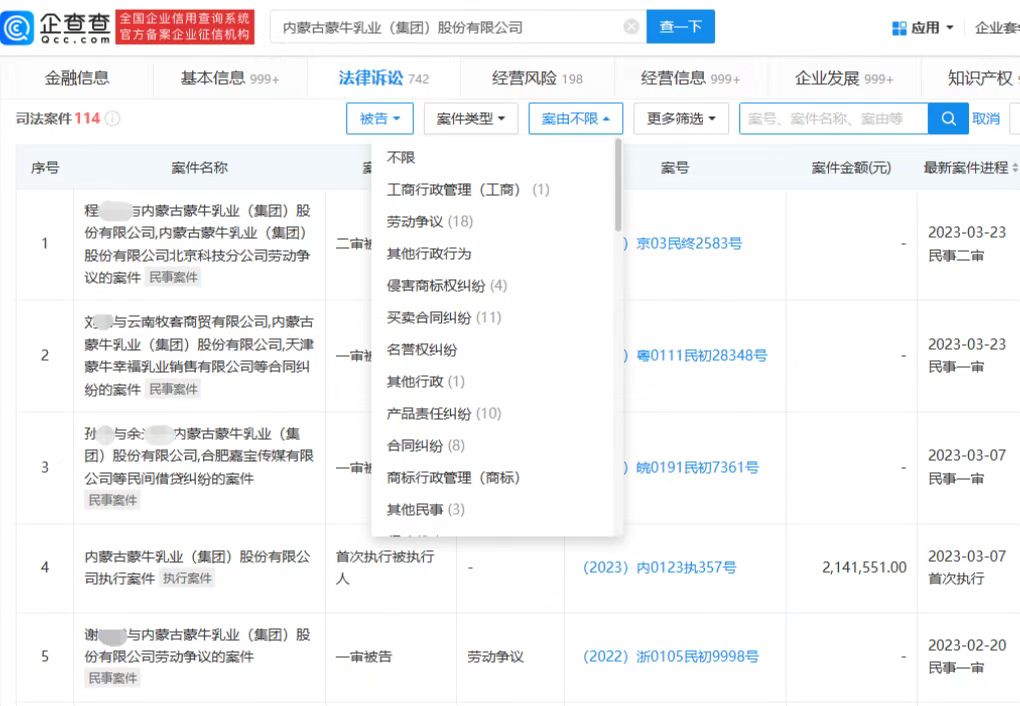Click the case number search field
Viewport: 1020px width, 706px height.
(x=833, y=118)
